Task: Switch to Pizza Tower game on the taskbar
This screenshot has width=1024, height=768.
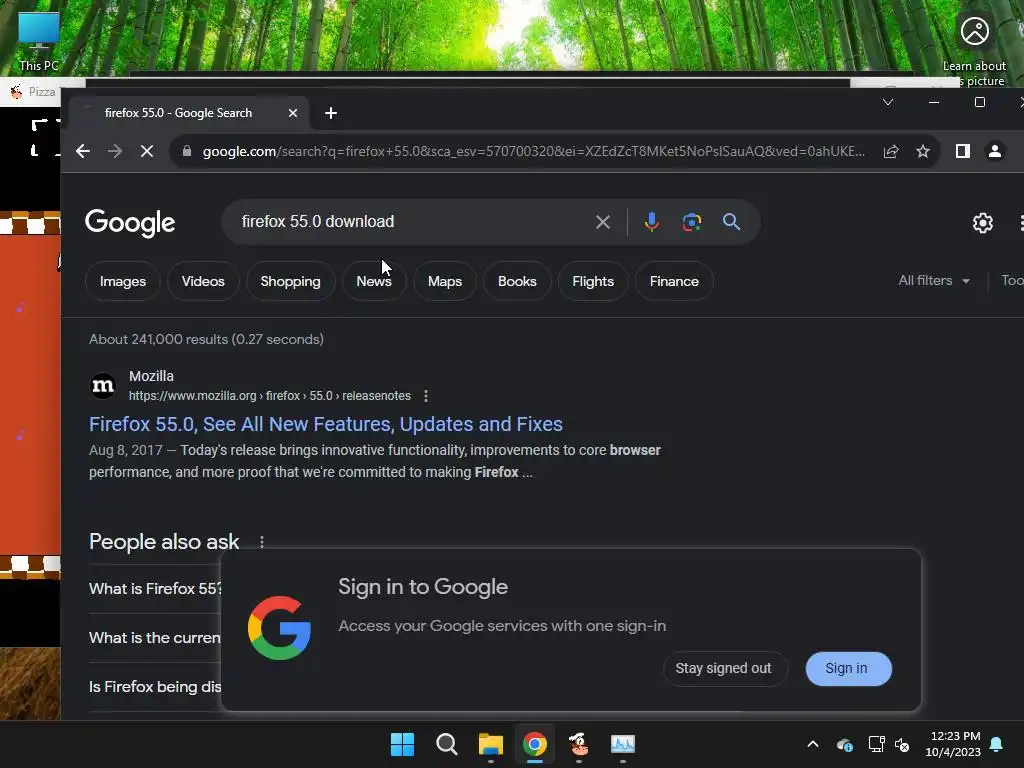Action: 579,744
